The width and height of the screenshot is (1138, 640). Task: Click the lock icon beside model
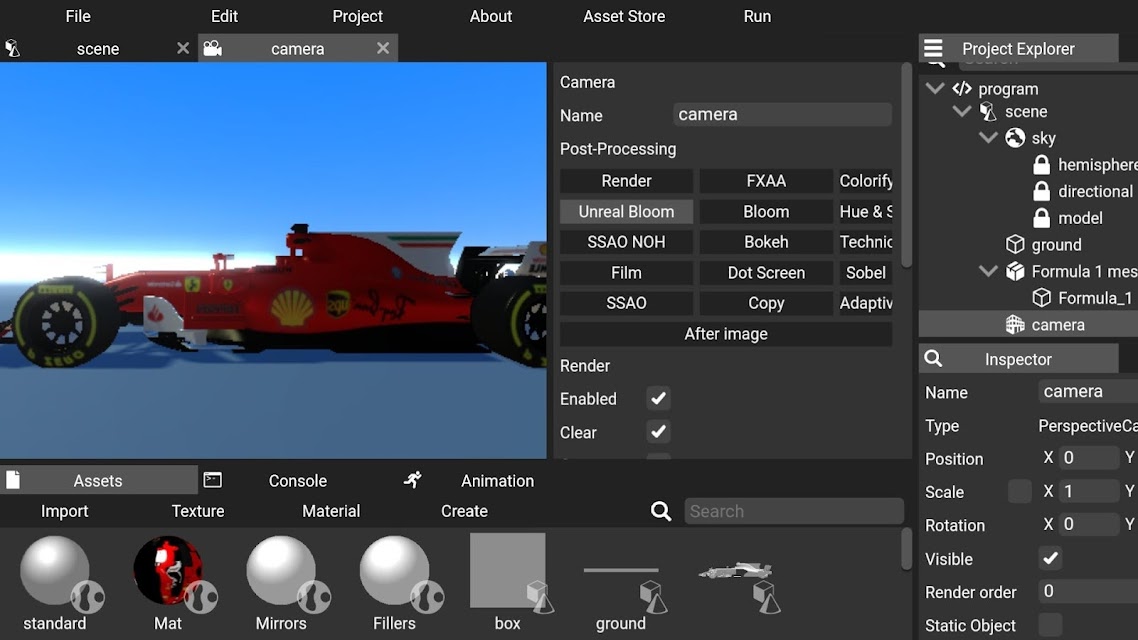(x=1041, y=218)
